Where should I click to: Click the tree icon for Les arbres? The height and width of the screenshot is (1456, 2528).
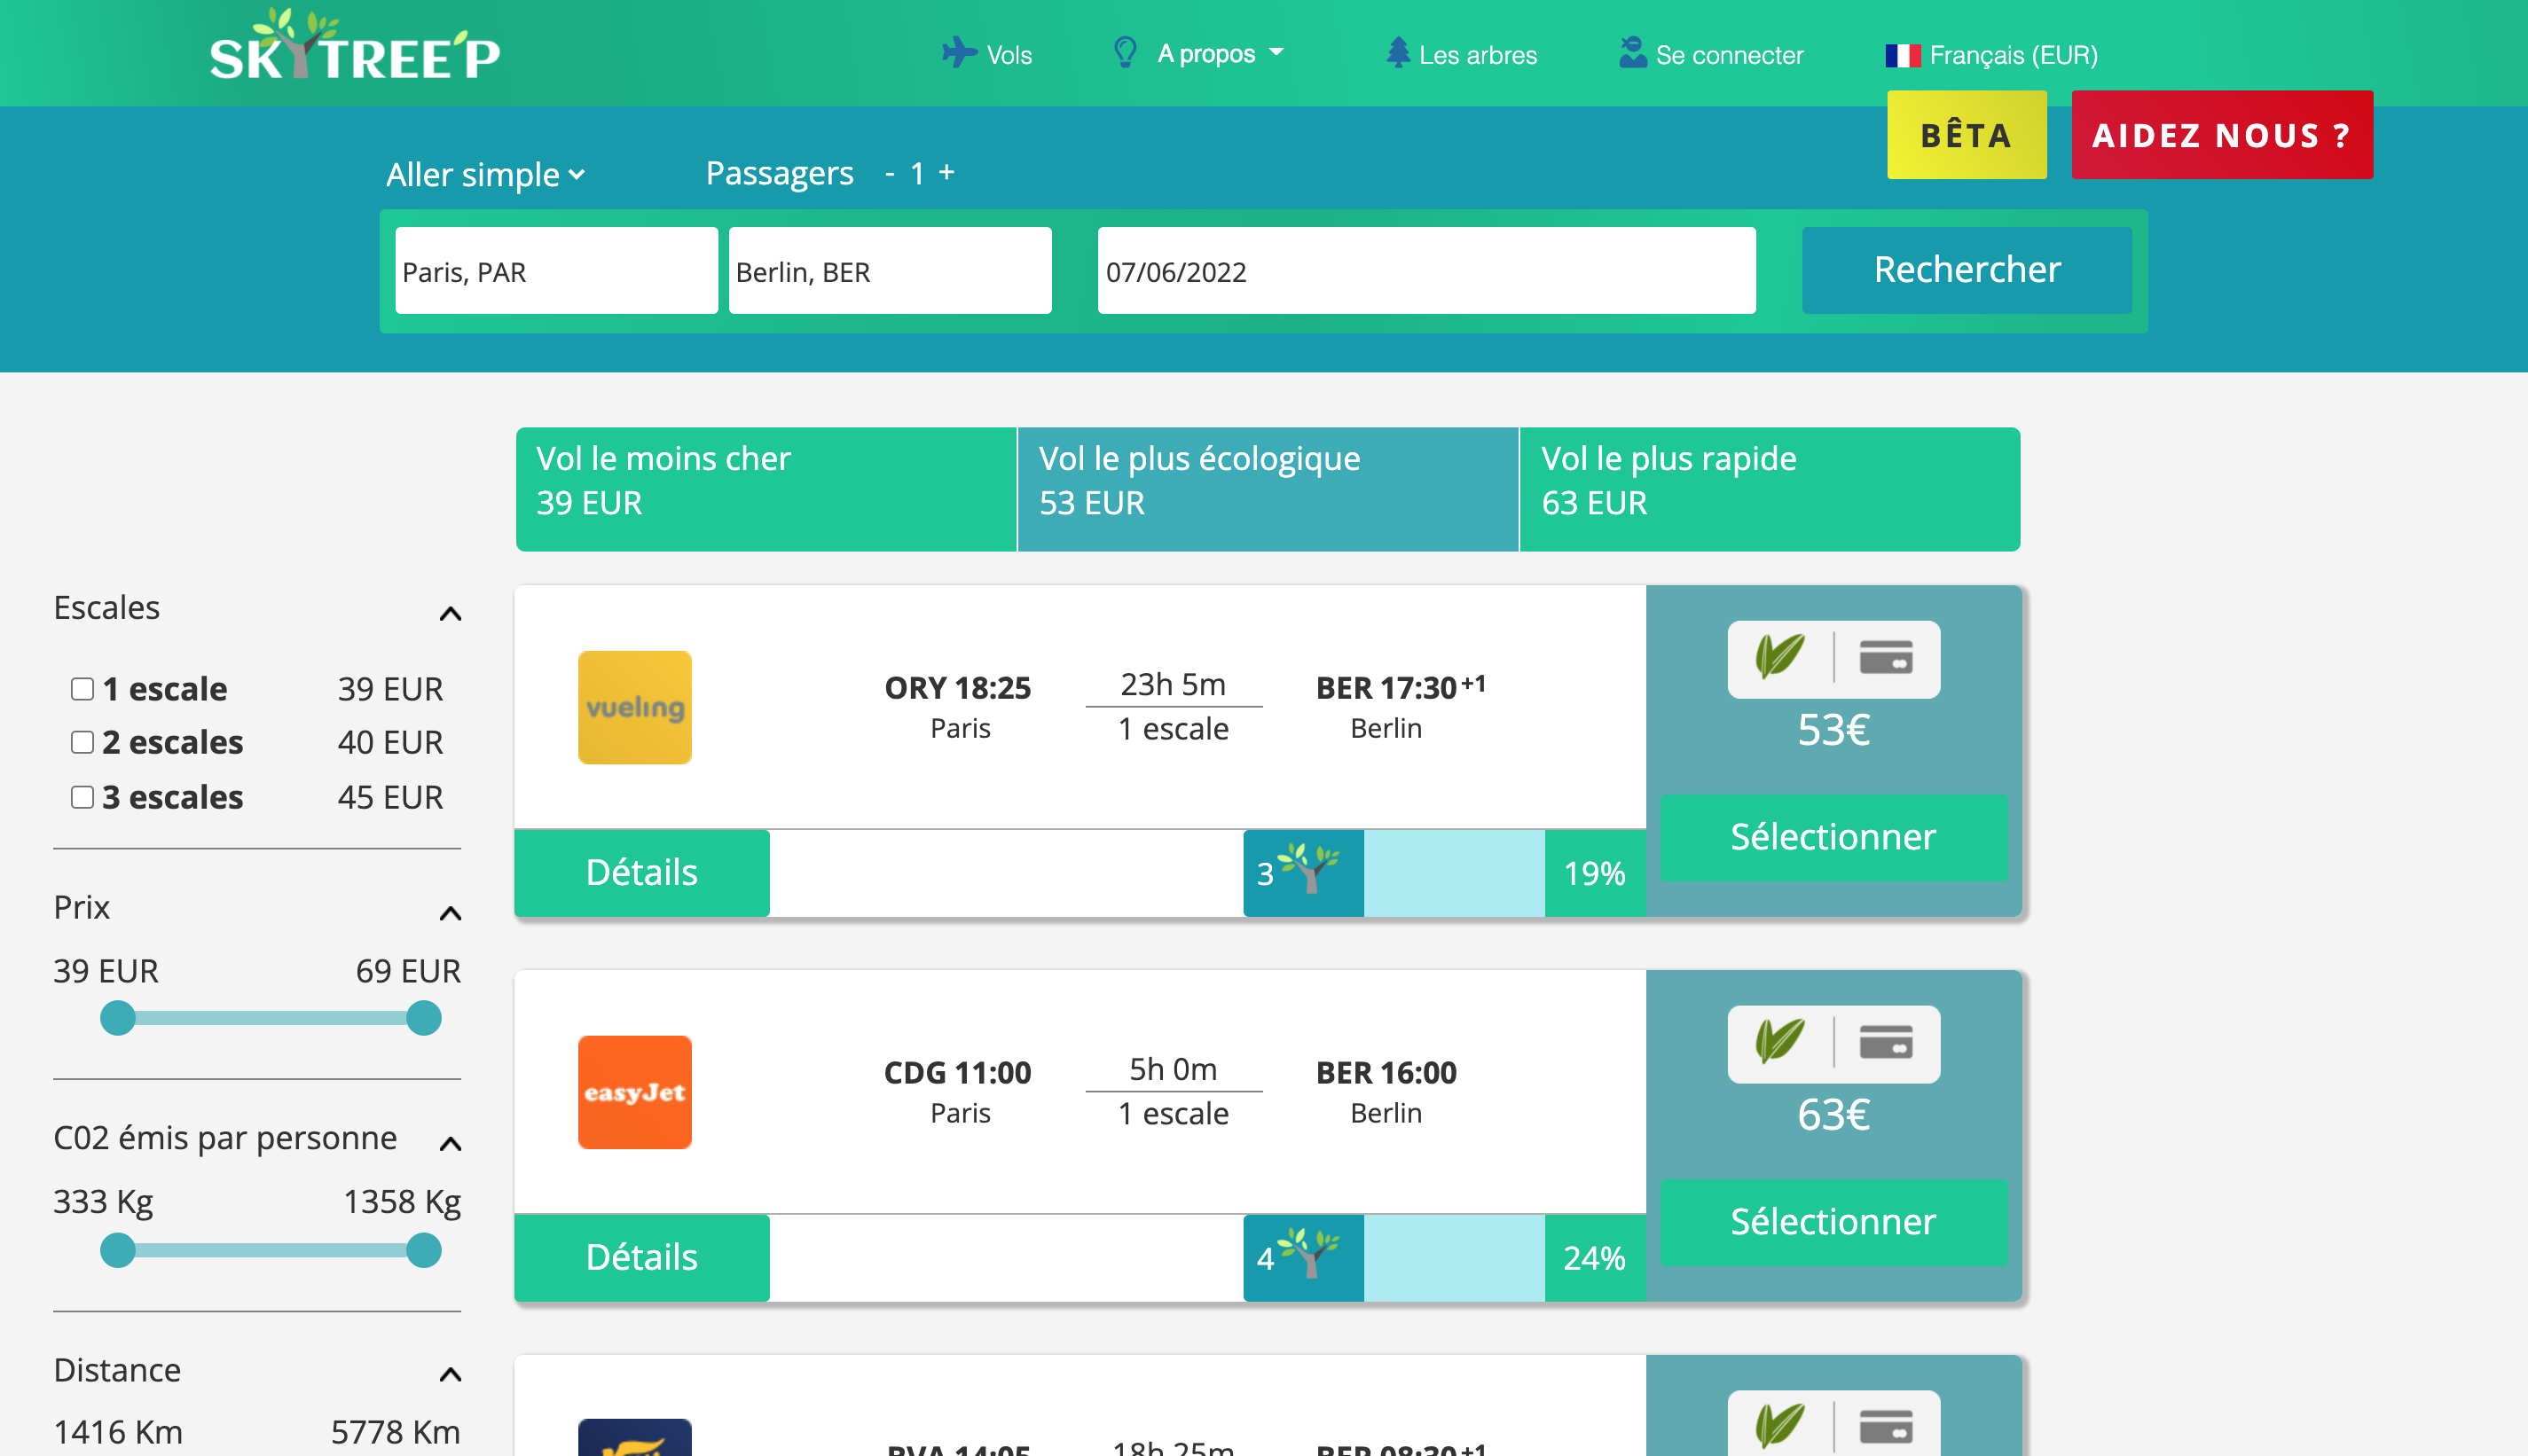(1397, 53)
